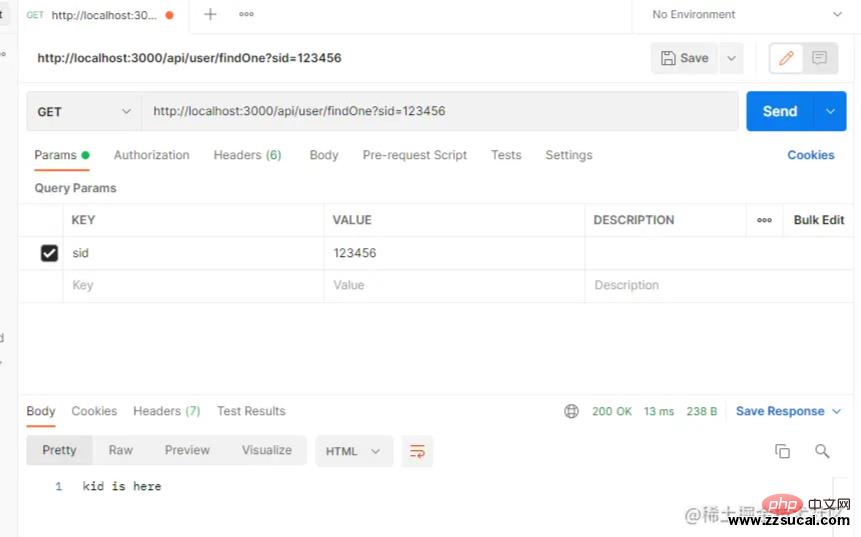Click the Save button
Viewport: 861px width, 537px height.
[685, 58]
